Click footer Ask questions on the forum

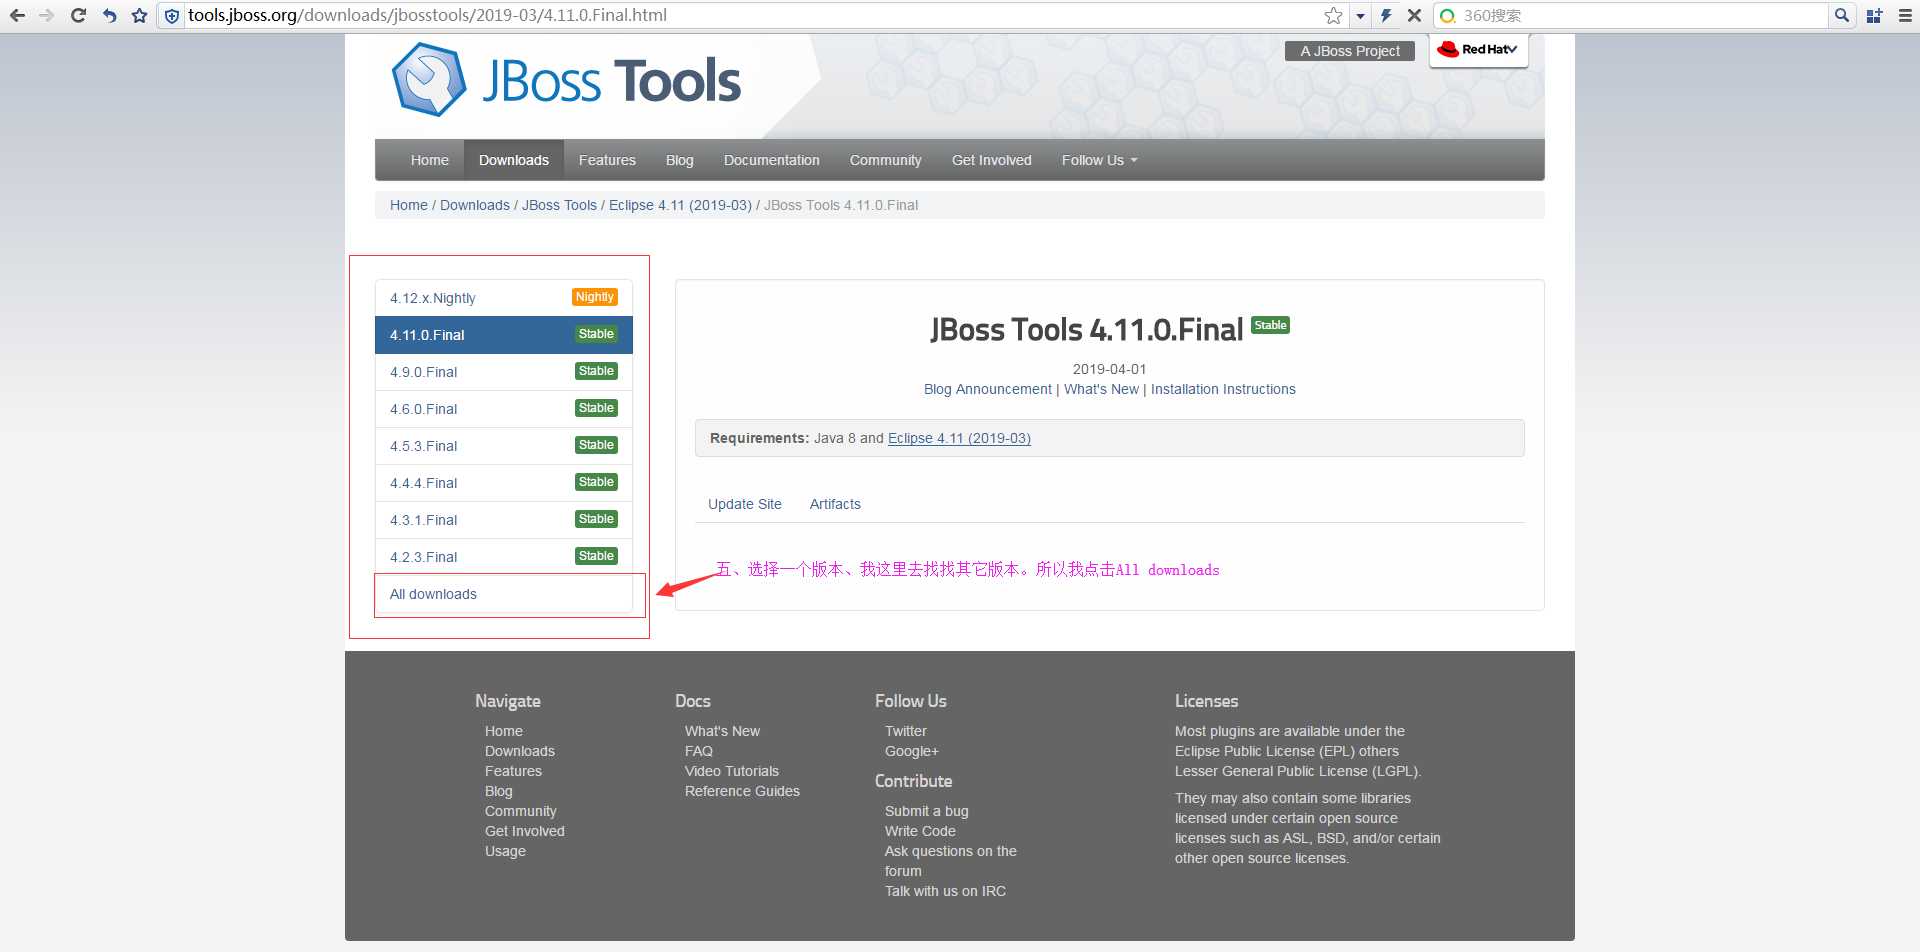951,861
